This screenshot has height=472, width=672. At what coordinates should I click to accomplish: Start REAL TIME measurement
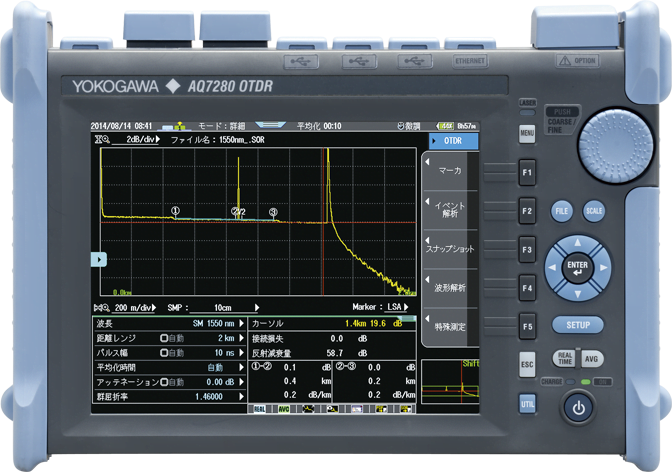[x=564, y=358]
